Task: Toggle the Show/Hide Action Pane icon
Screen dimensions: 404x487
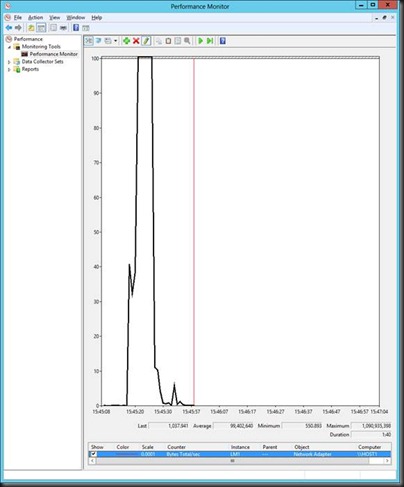Action: 86,28
